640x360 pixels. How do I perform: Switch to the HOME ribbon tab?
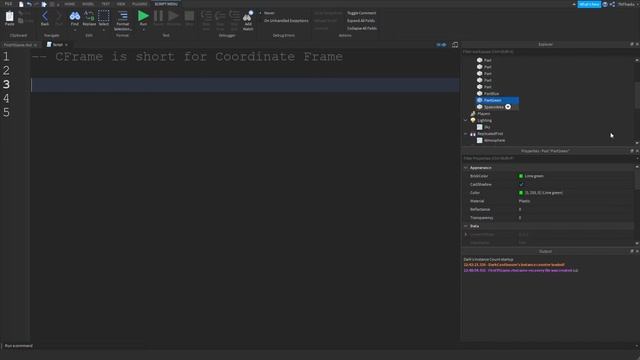[70, 4]
